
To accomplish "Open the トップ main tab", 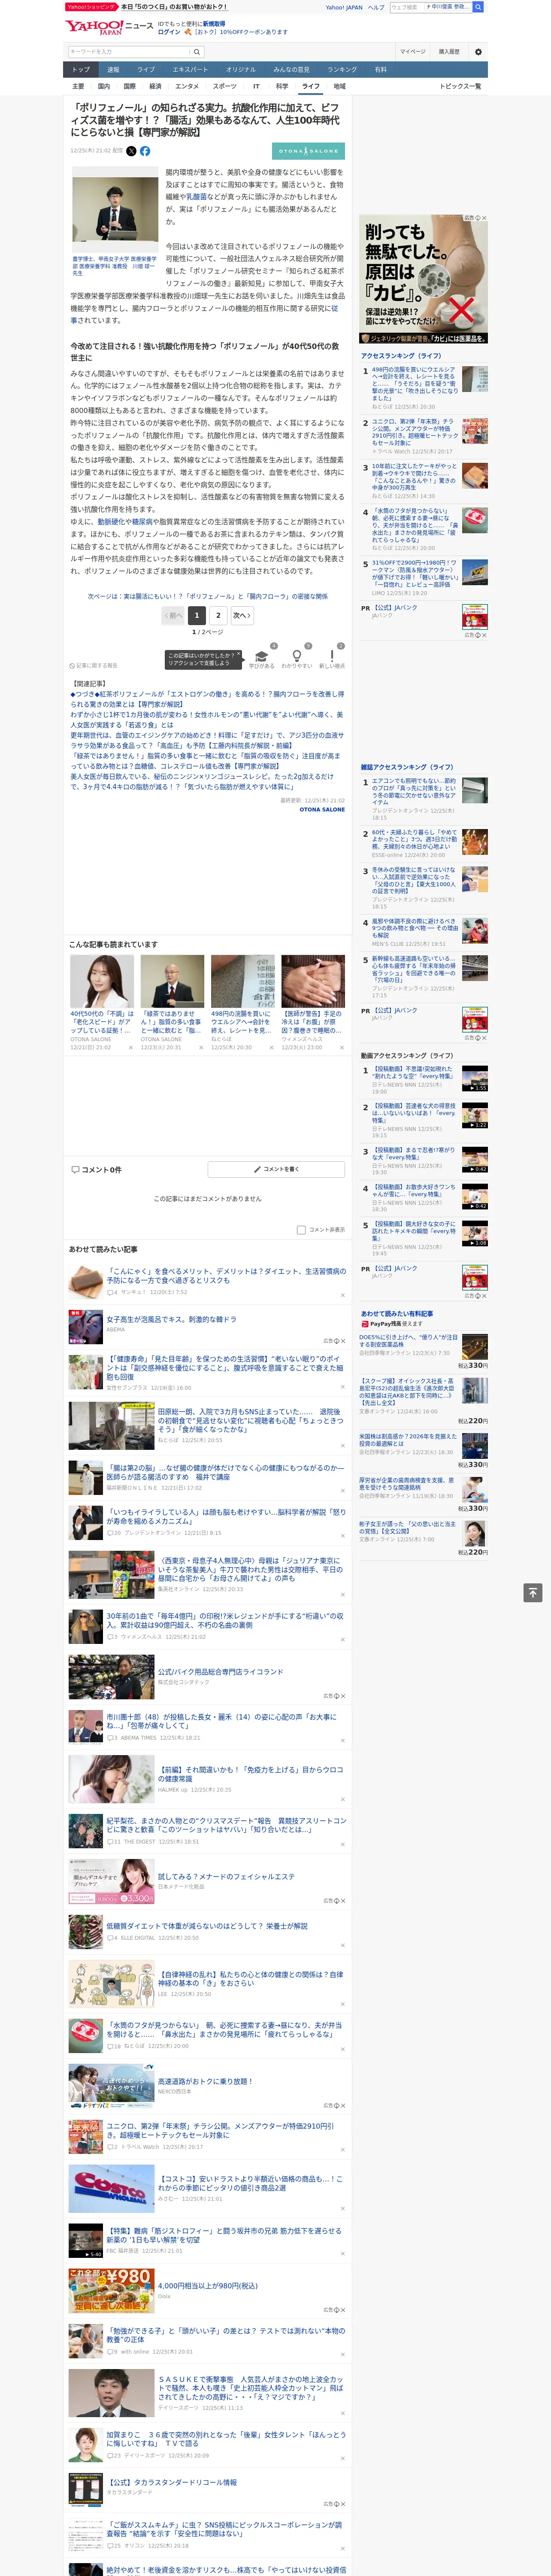I will click(81, 70).
